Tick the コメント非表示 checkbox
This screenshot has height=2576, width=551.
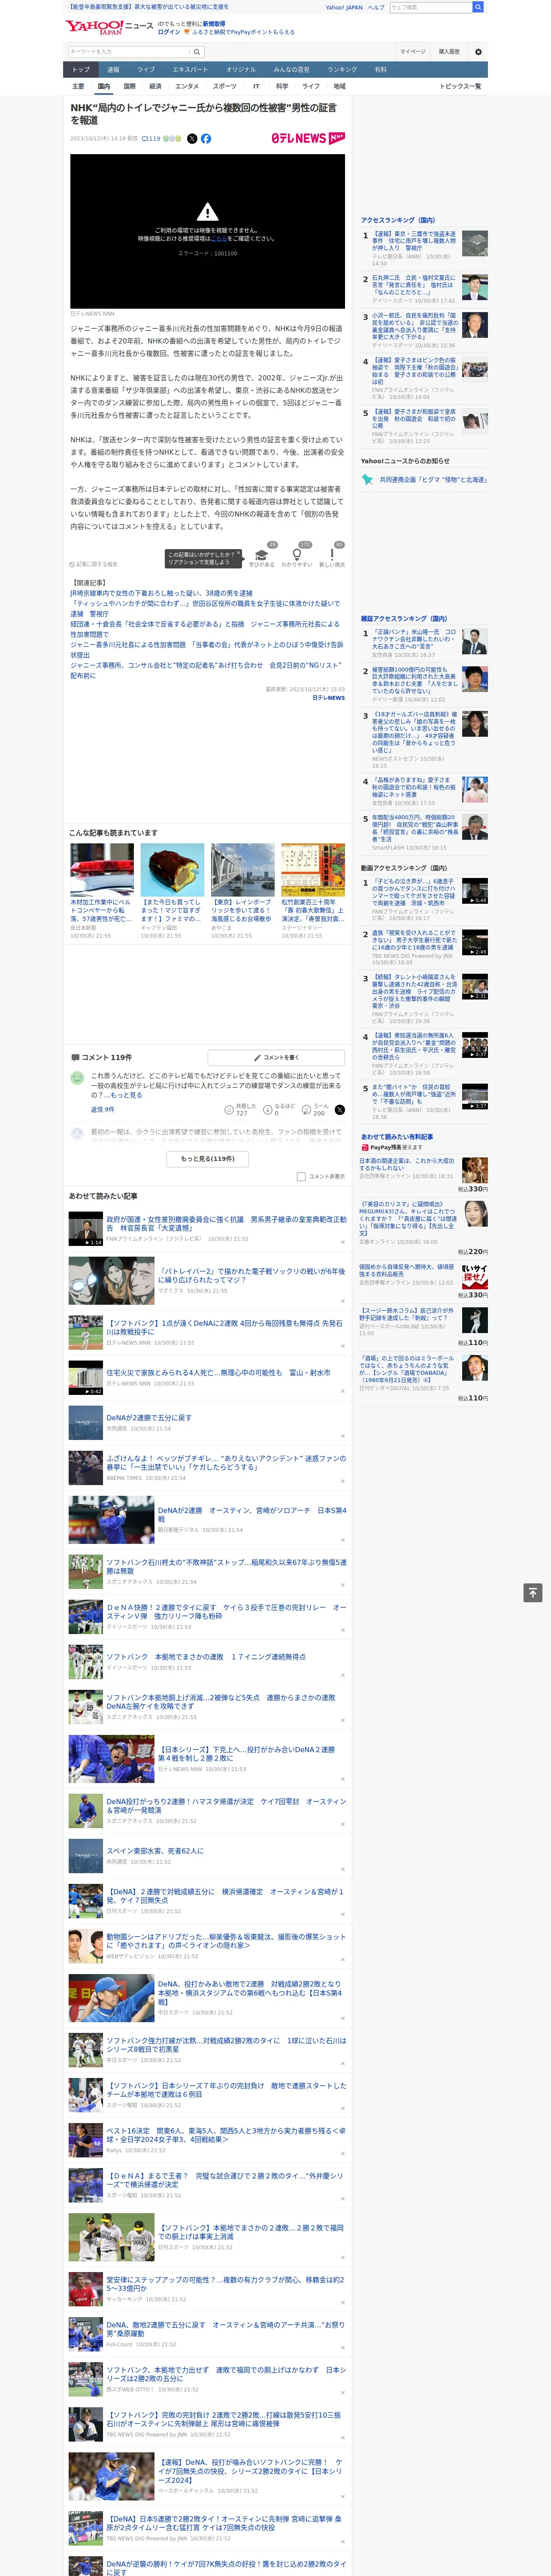301,1176
